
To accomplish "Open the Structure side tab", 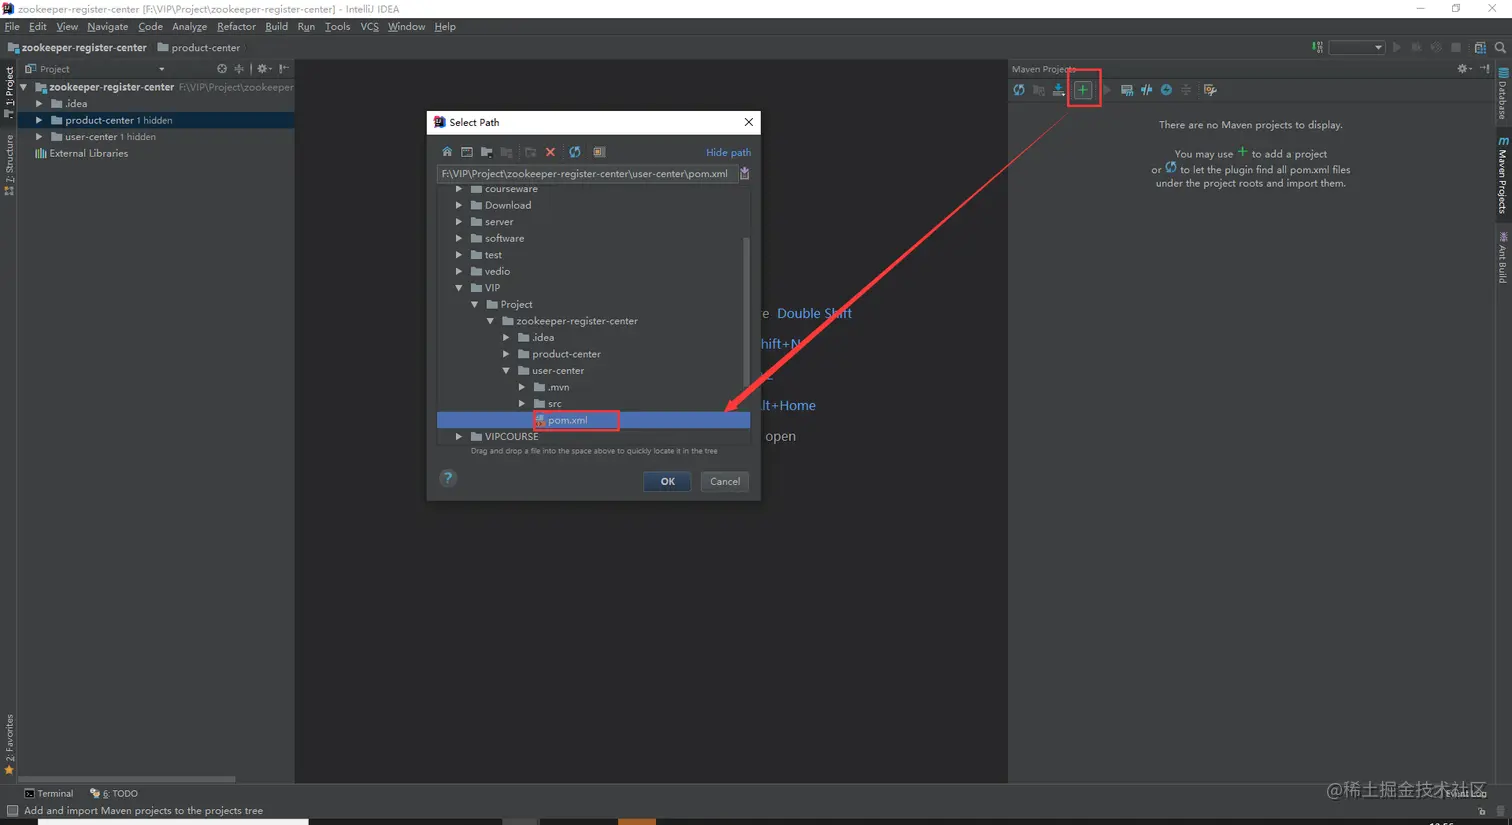I will coord(9,165).
